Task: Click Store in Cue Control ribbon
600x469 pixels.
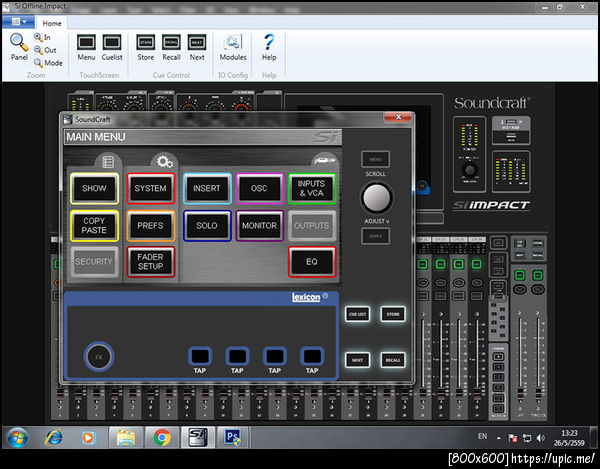Action: pos(146,47)
